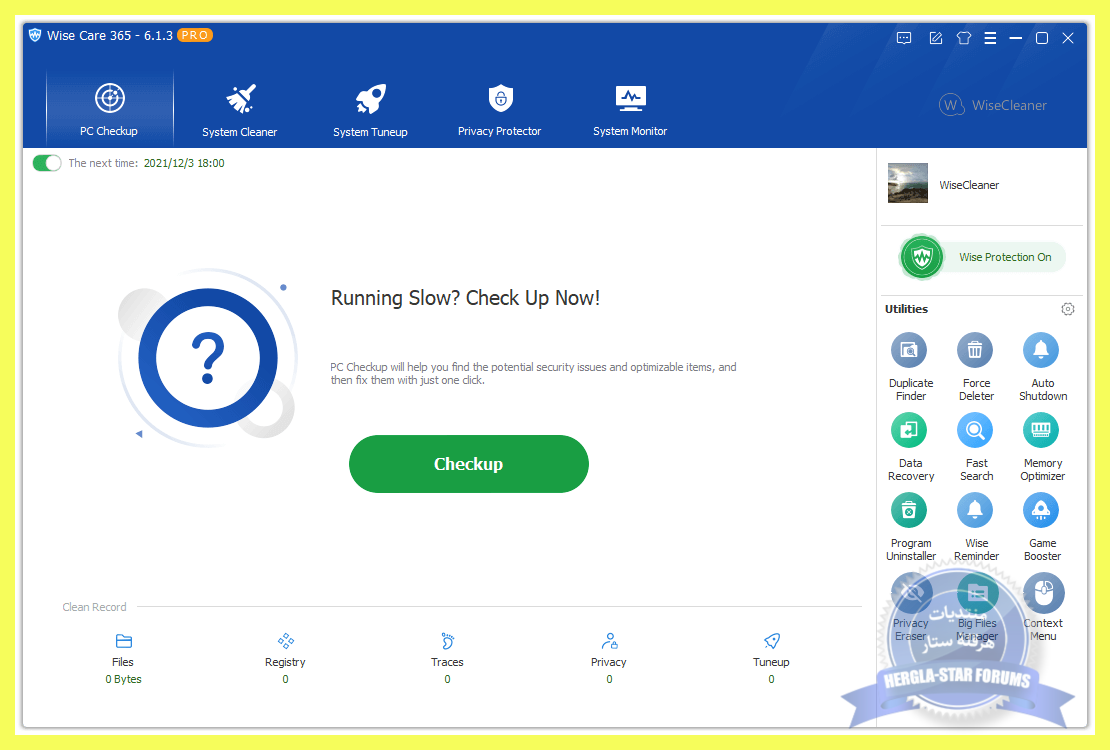Open Wise Reminder utility
Screen dimensions: 1110x750
[x=976, y=526]
